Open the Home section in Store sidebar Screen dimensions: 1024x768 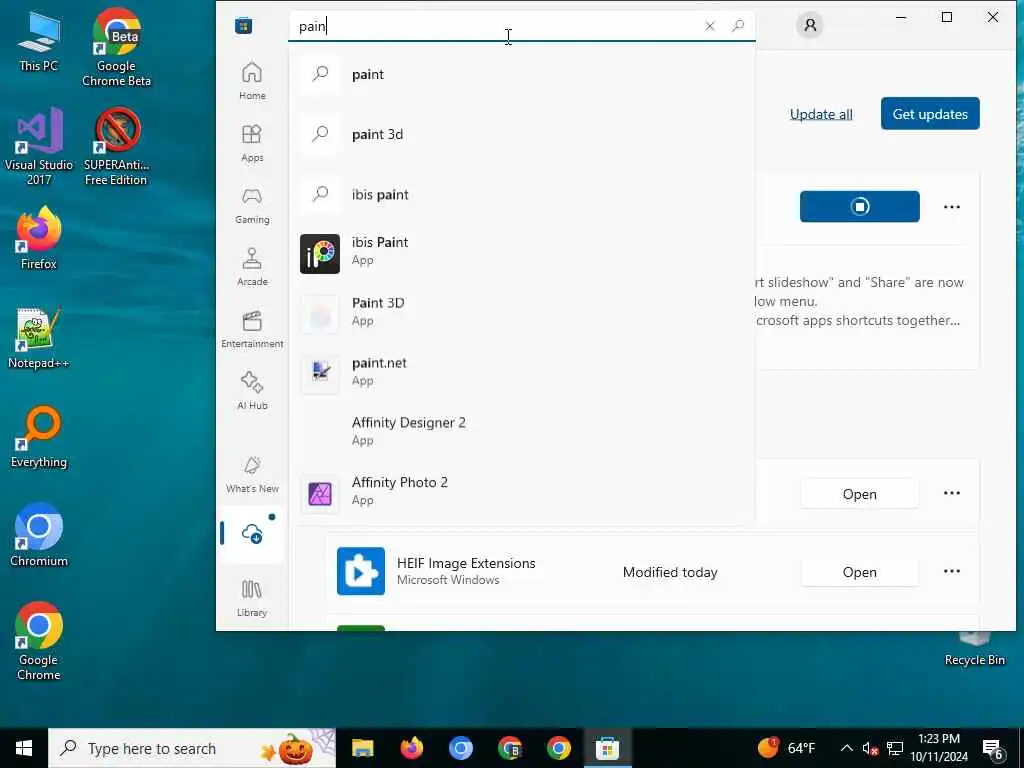click(x=252, y=81)
